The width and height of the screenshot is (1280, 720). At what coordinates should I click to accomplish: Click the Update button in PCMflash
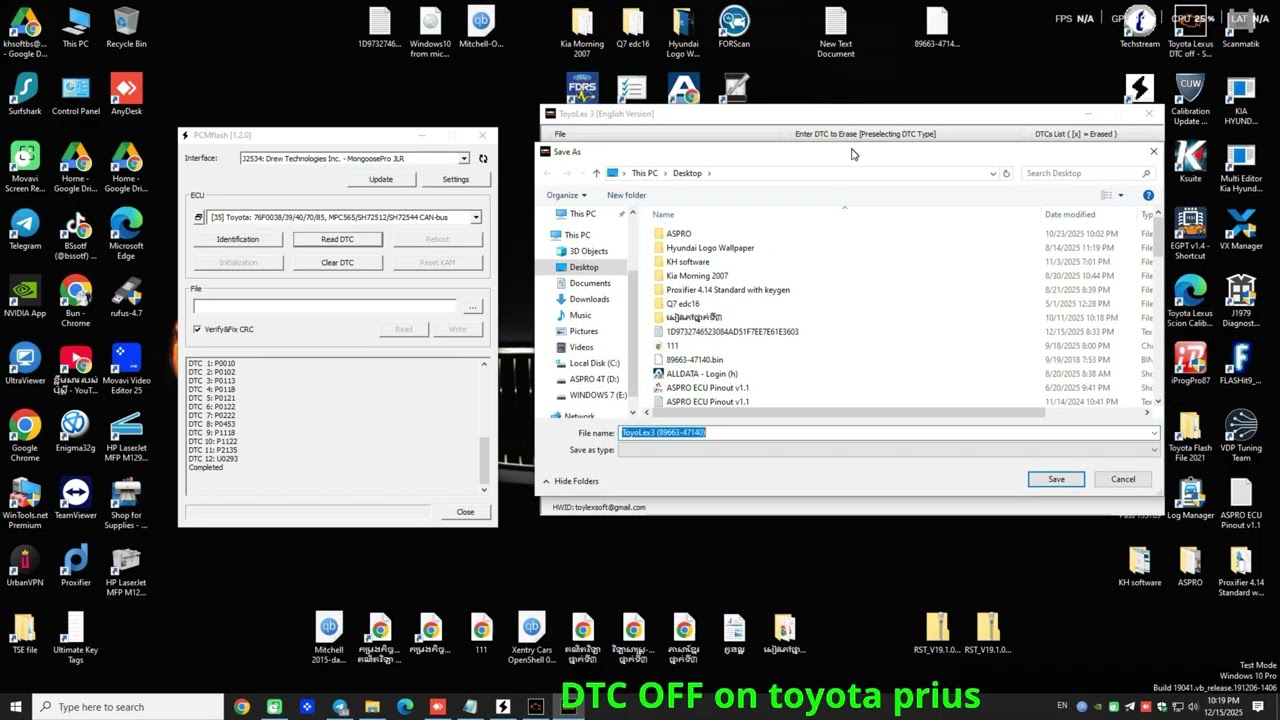click(x=381, y=179)
